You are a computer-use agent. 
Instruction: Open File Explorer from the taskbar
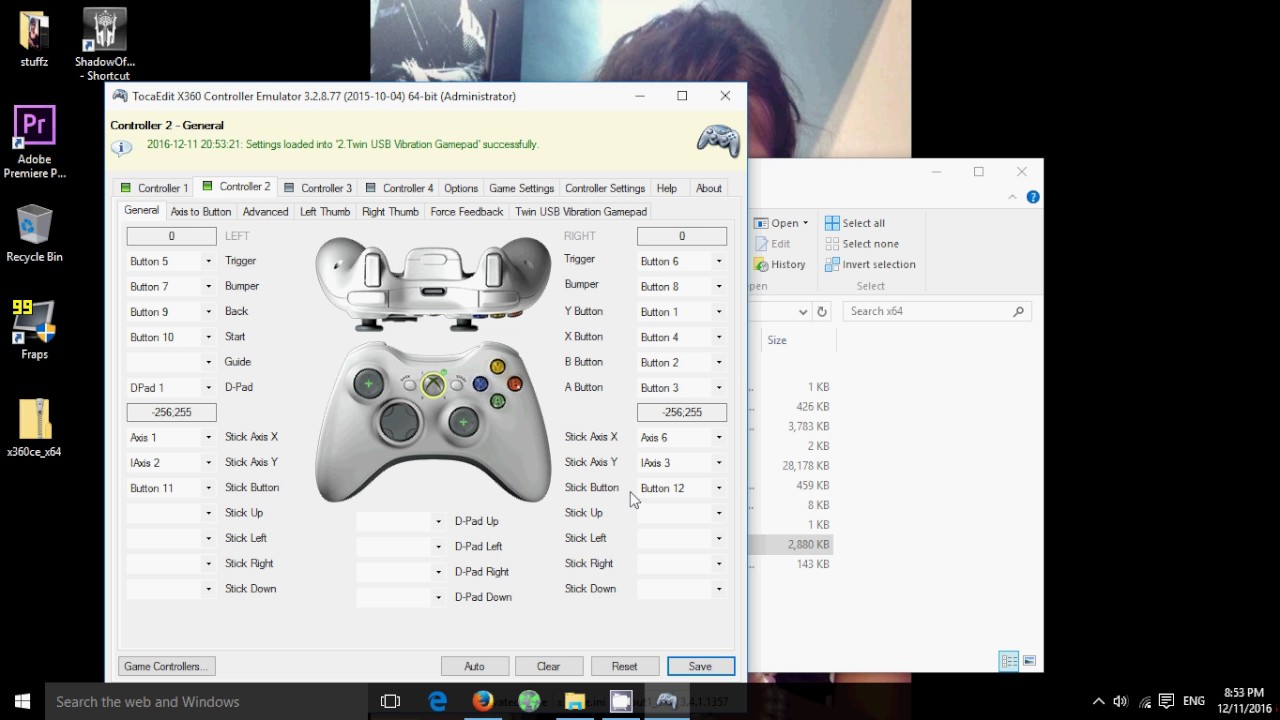pos(575,701)
